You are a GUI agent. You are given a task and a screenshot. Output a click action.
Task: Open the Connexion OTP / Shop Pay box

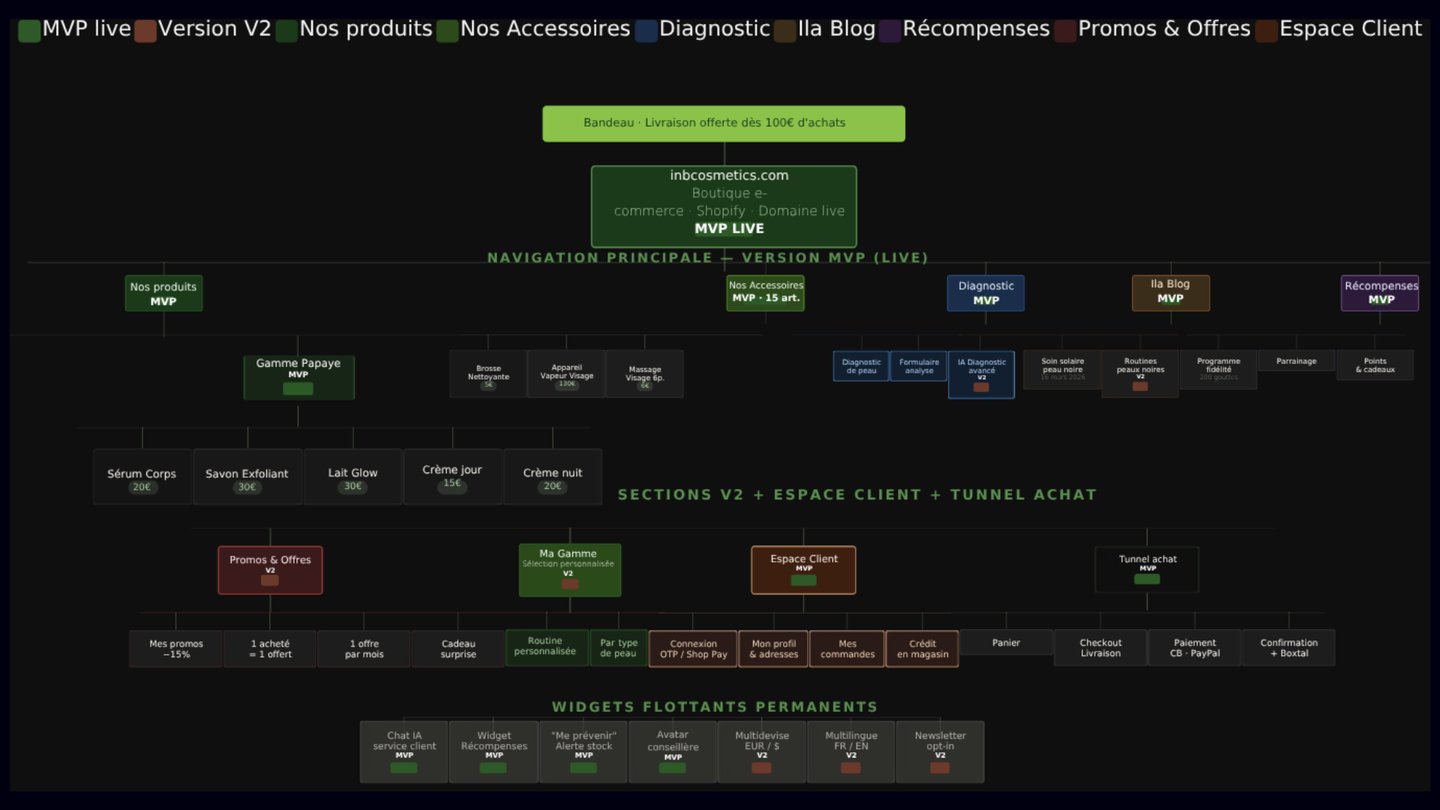coord(693,649)
